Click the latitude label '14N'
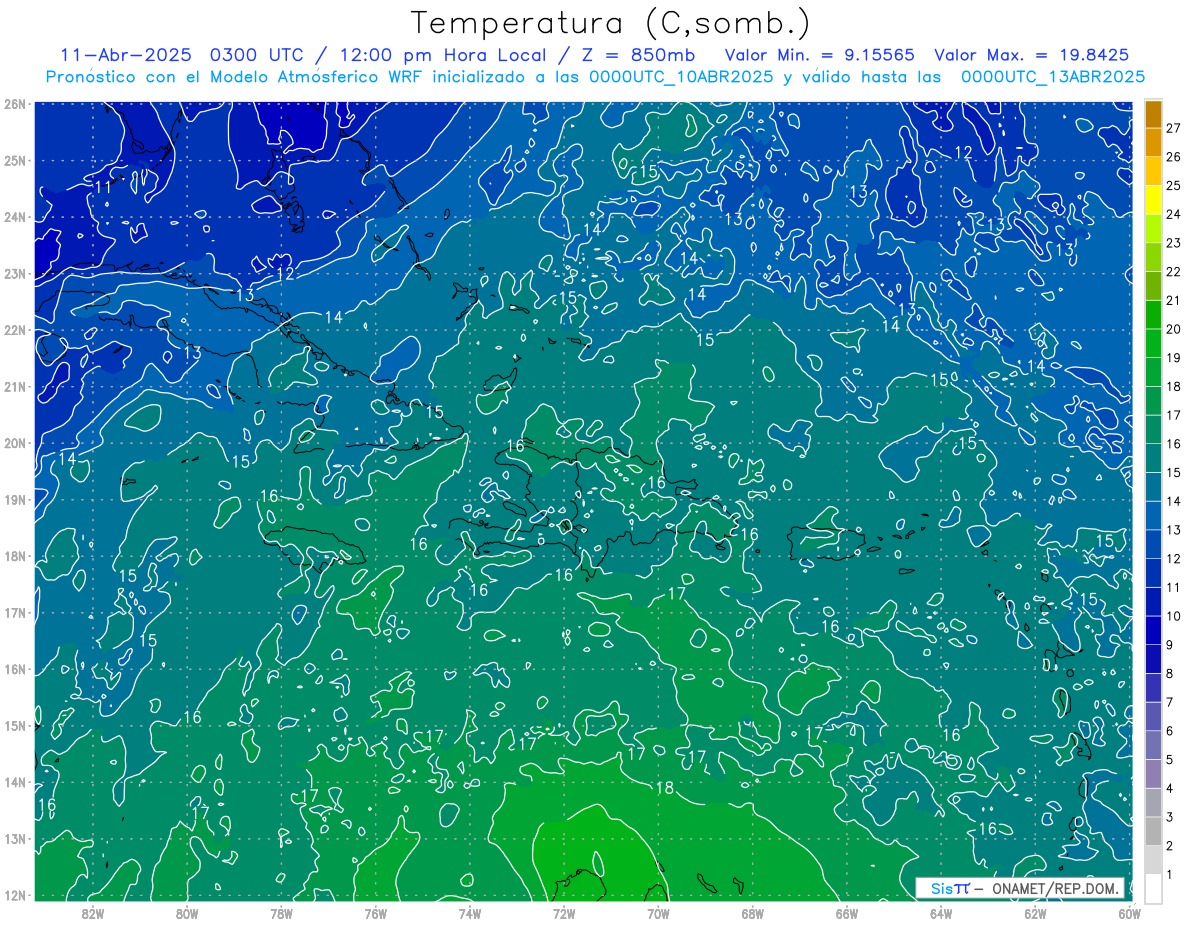This screenshot has height=927, width=1200. 14,782
